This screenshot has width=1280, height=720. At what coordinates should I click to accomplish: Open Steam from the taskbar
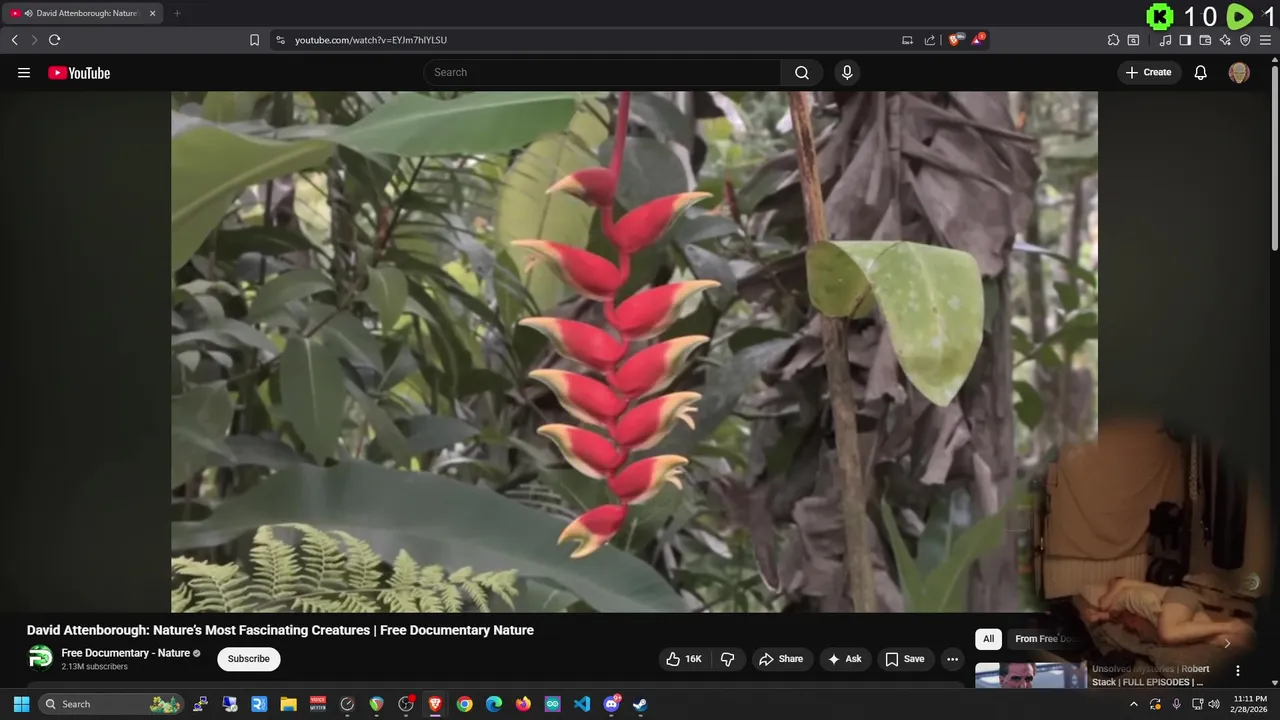tap(641, 704)
